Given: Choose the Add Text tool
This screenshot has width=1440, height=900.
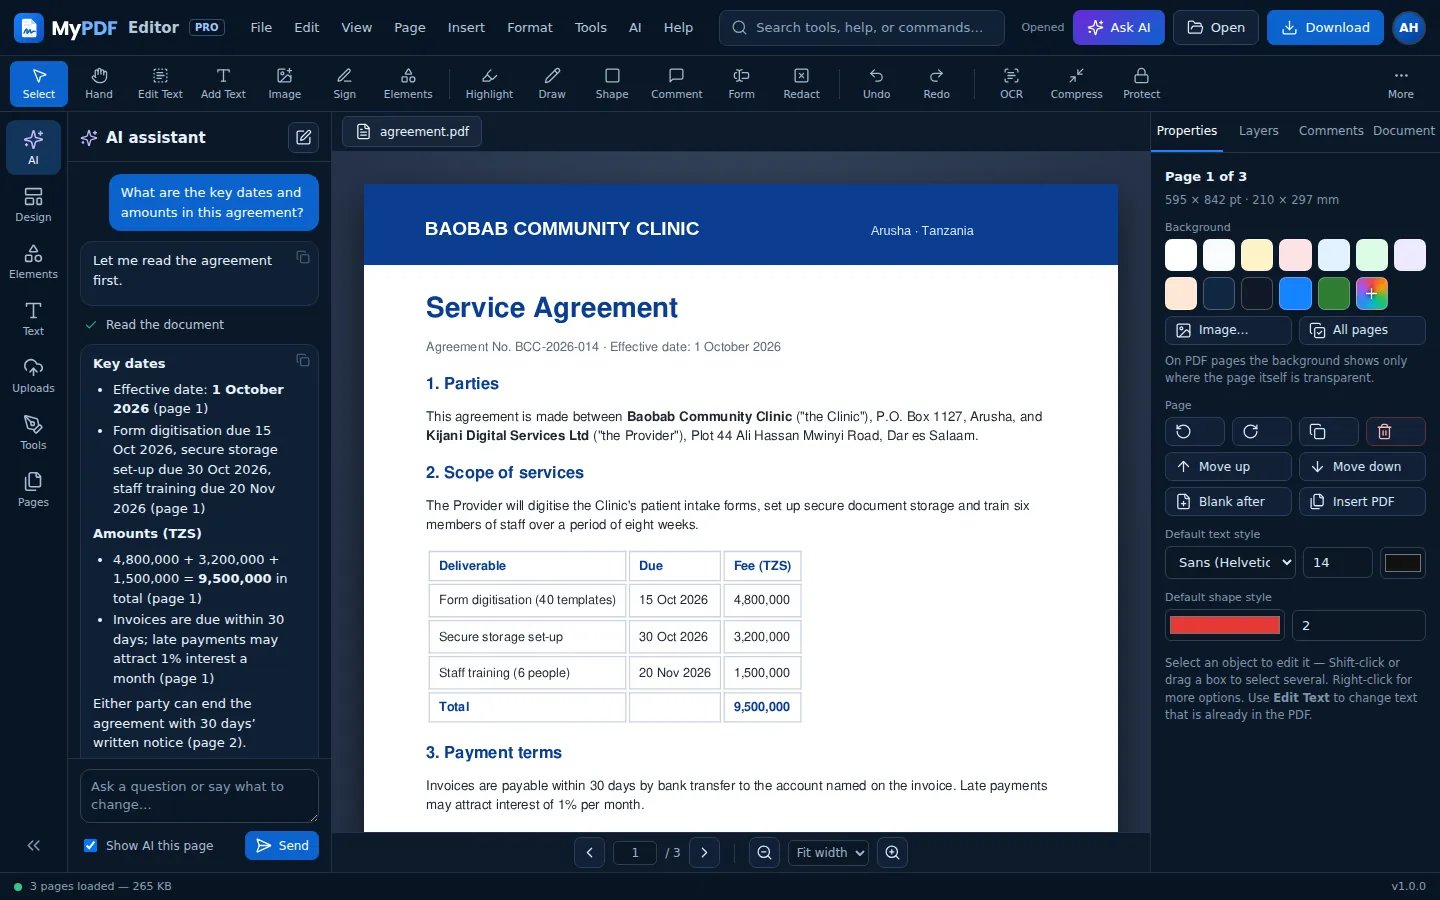Looking at the screenshot, I should click(223, 84).
